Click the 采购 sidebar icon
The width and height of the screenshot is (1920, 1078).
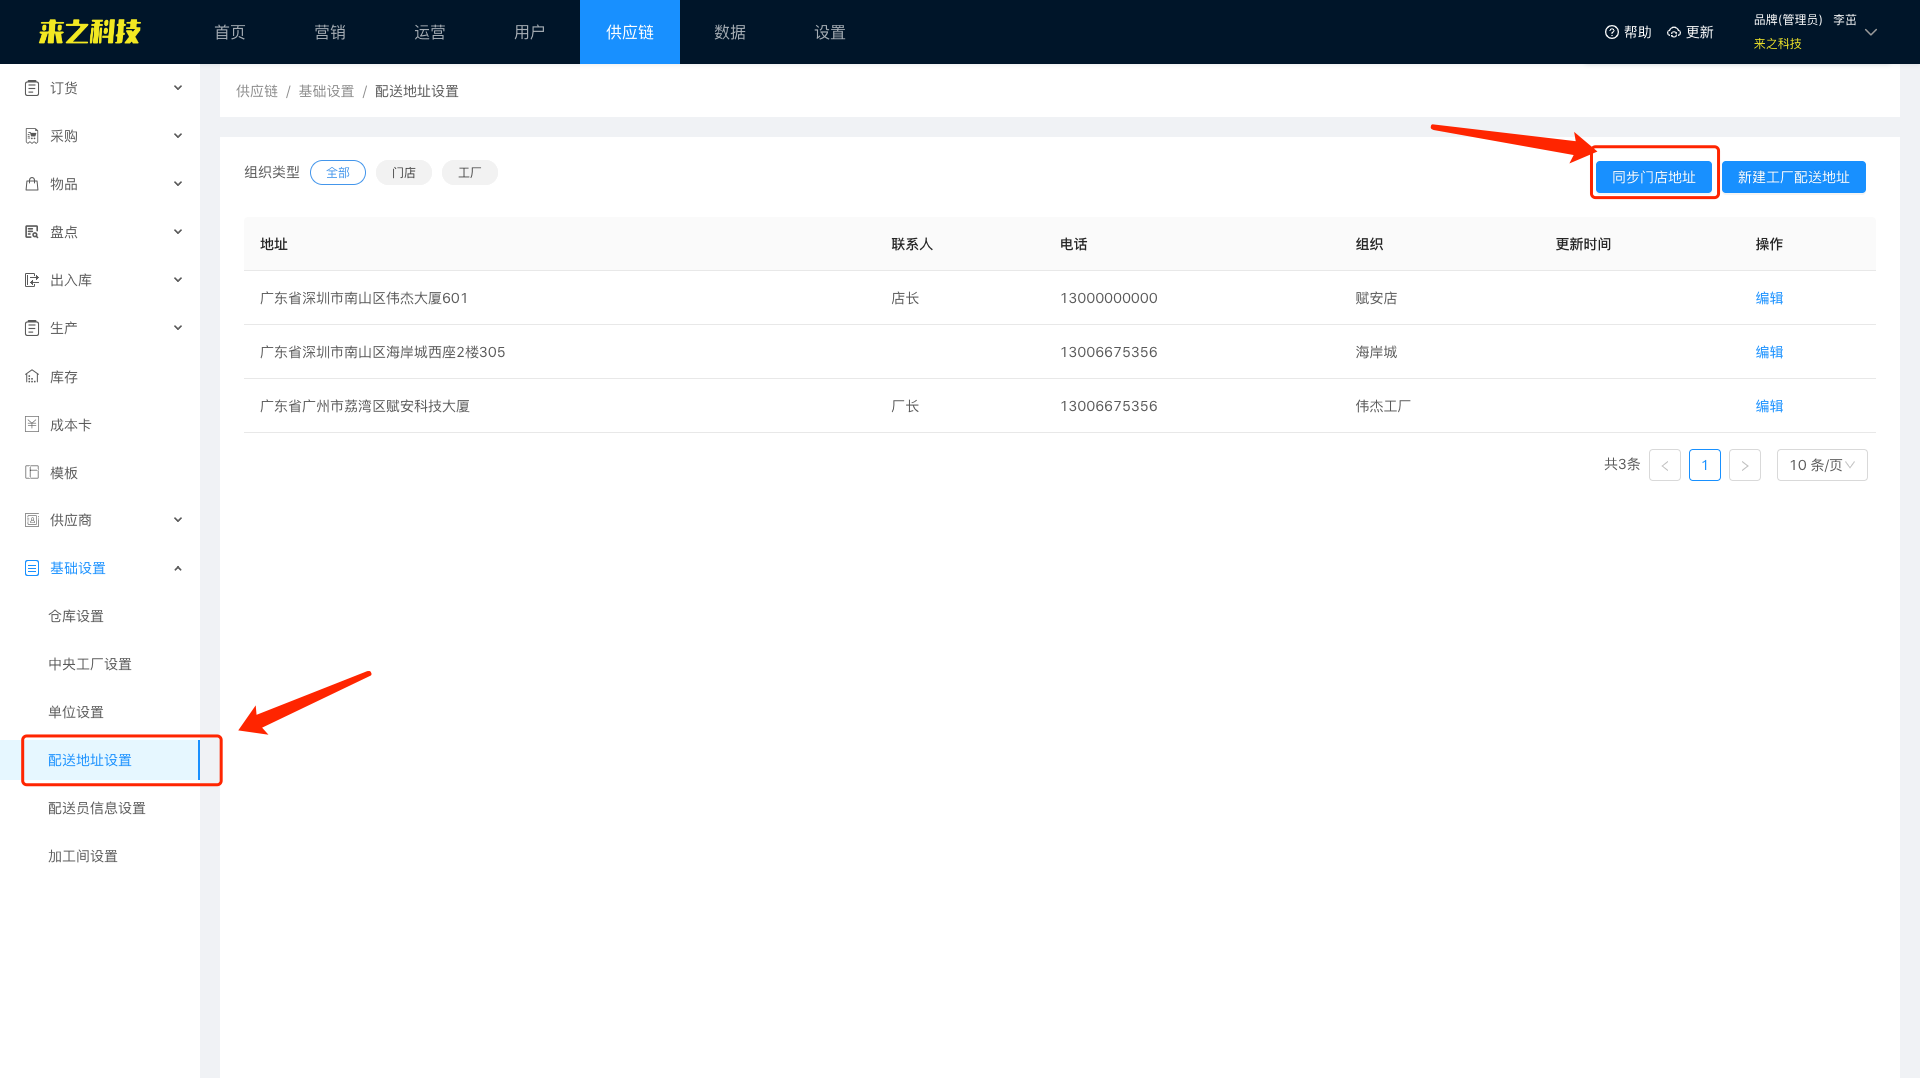click(32, 136)
